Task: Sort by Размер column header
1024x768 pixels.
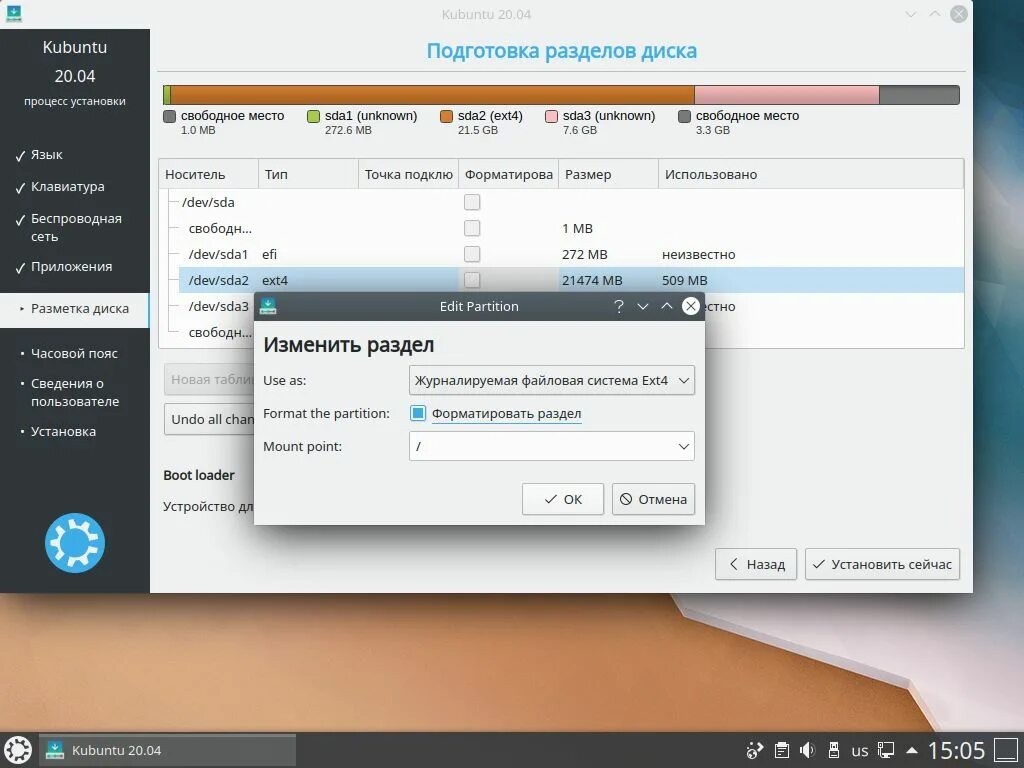Action: coord(609,174)
